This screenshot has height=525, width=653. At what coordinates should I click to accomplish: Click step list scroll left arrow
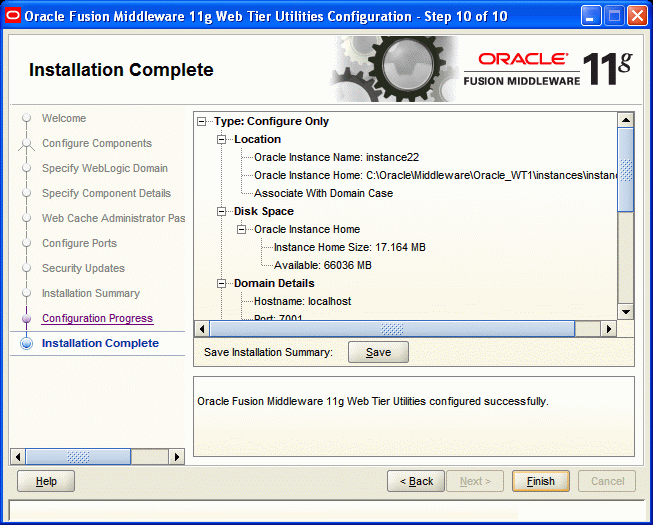(17, 457)
